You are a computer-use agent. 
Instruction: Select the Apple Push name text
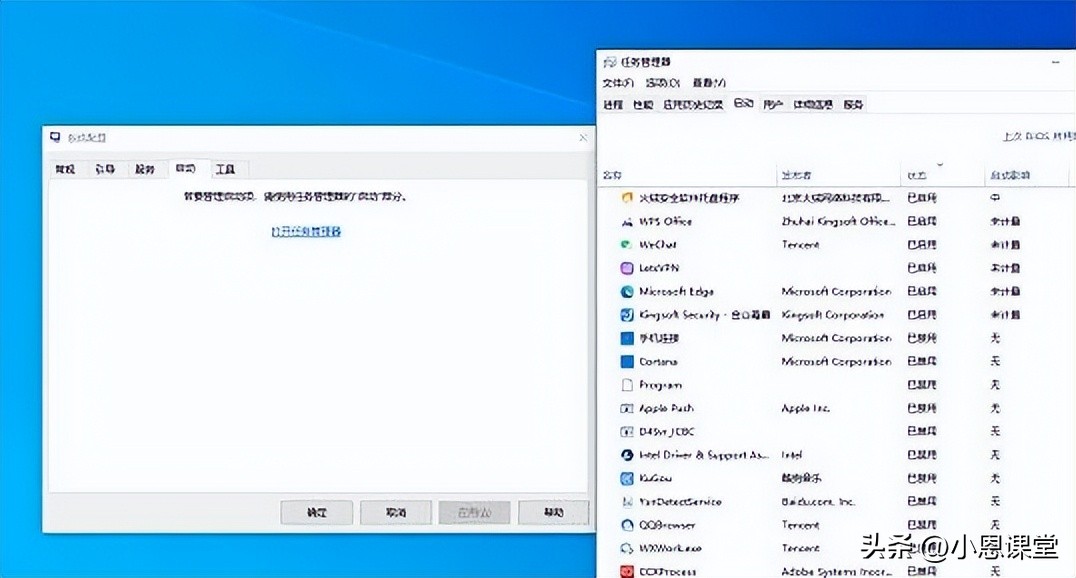(x=666, y=408)
